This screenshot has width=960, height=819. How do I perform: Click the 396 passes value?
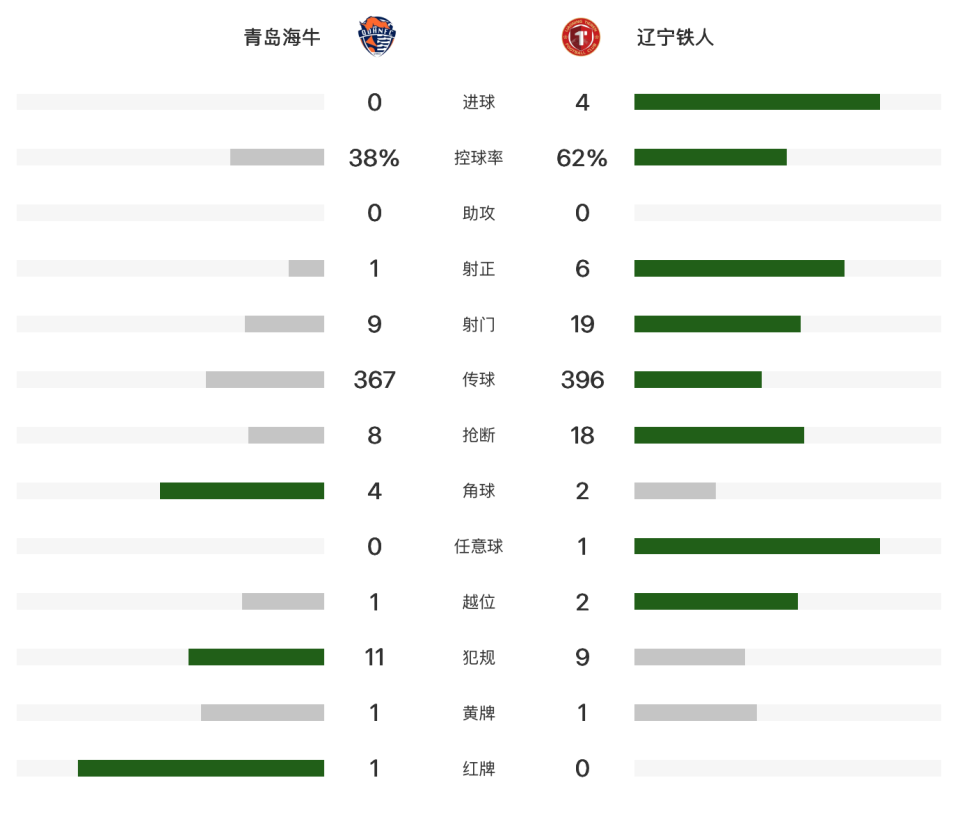click(x=582, y=380)
